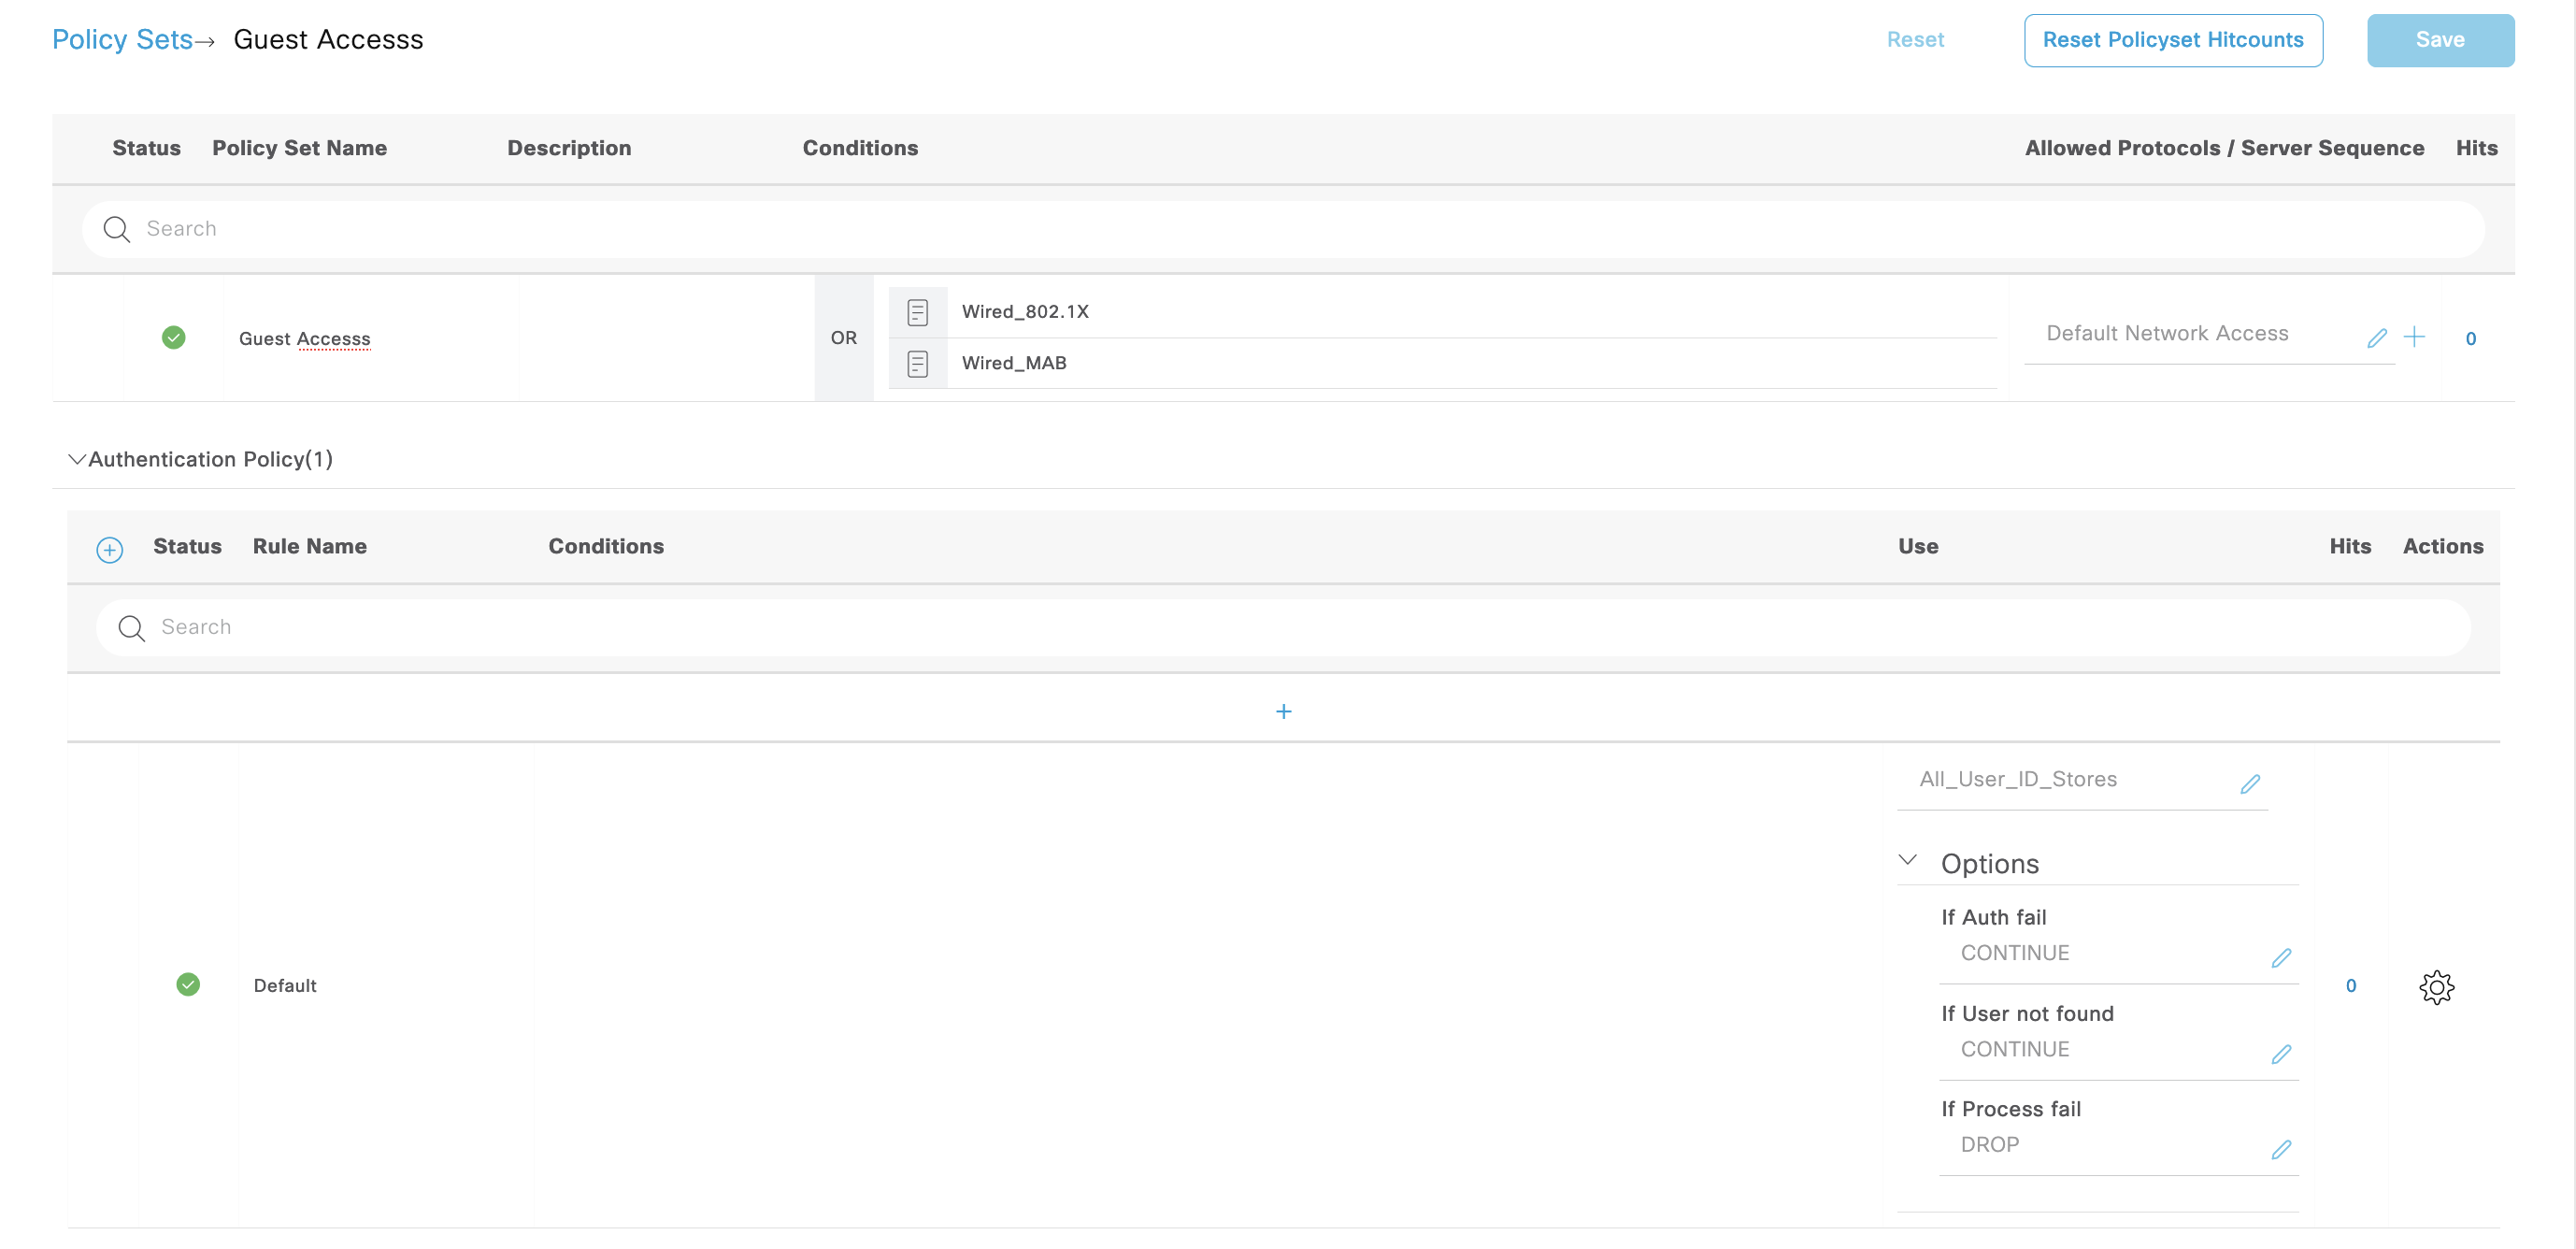The image size is (2576, 1249).
Task: Collapse the Options section chevron
Action: pos(1908,860)
